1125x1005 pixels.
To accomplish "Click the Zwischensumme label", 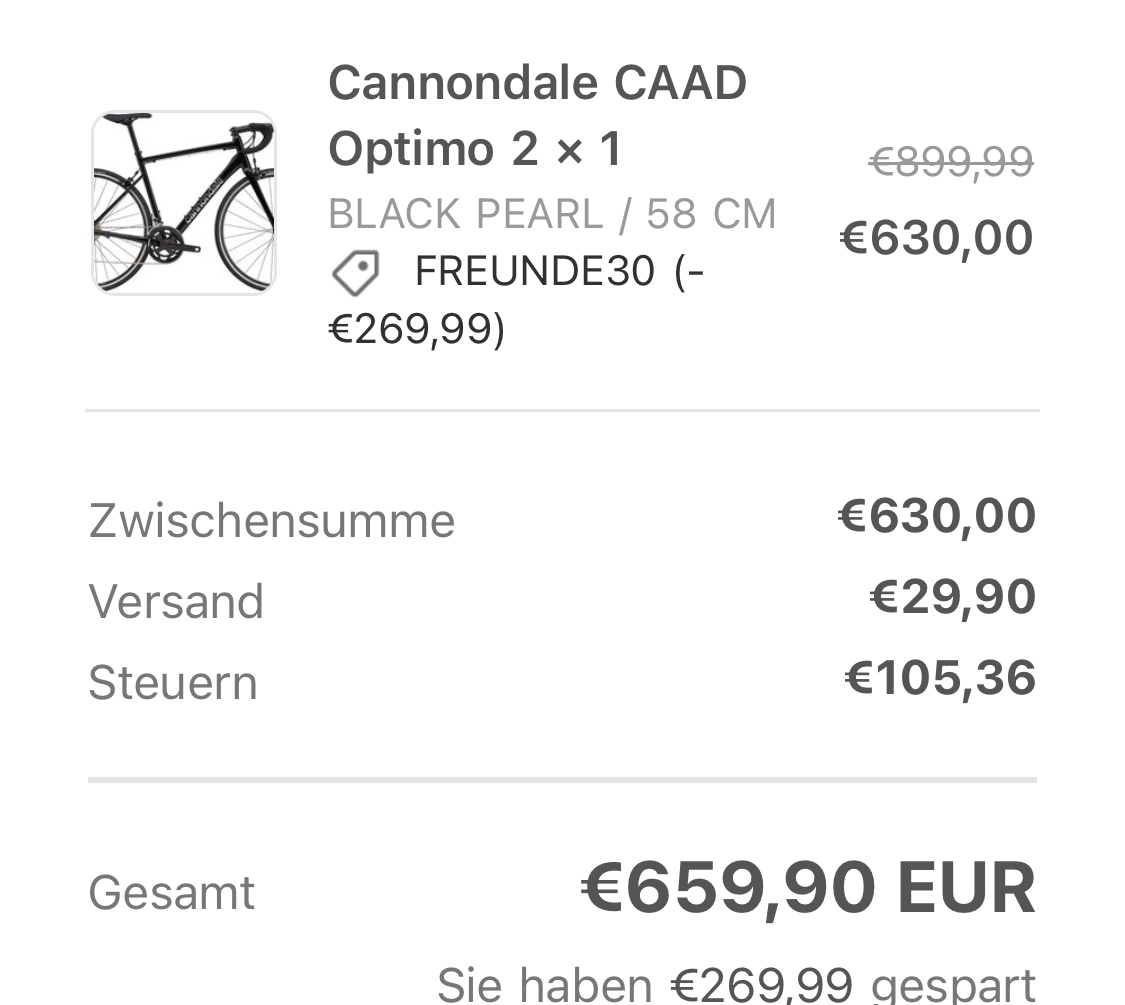I will point(271,521).
